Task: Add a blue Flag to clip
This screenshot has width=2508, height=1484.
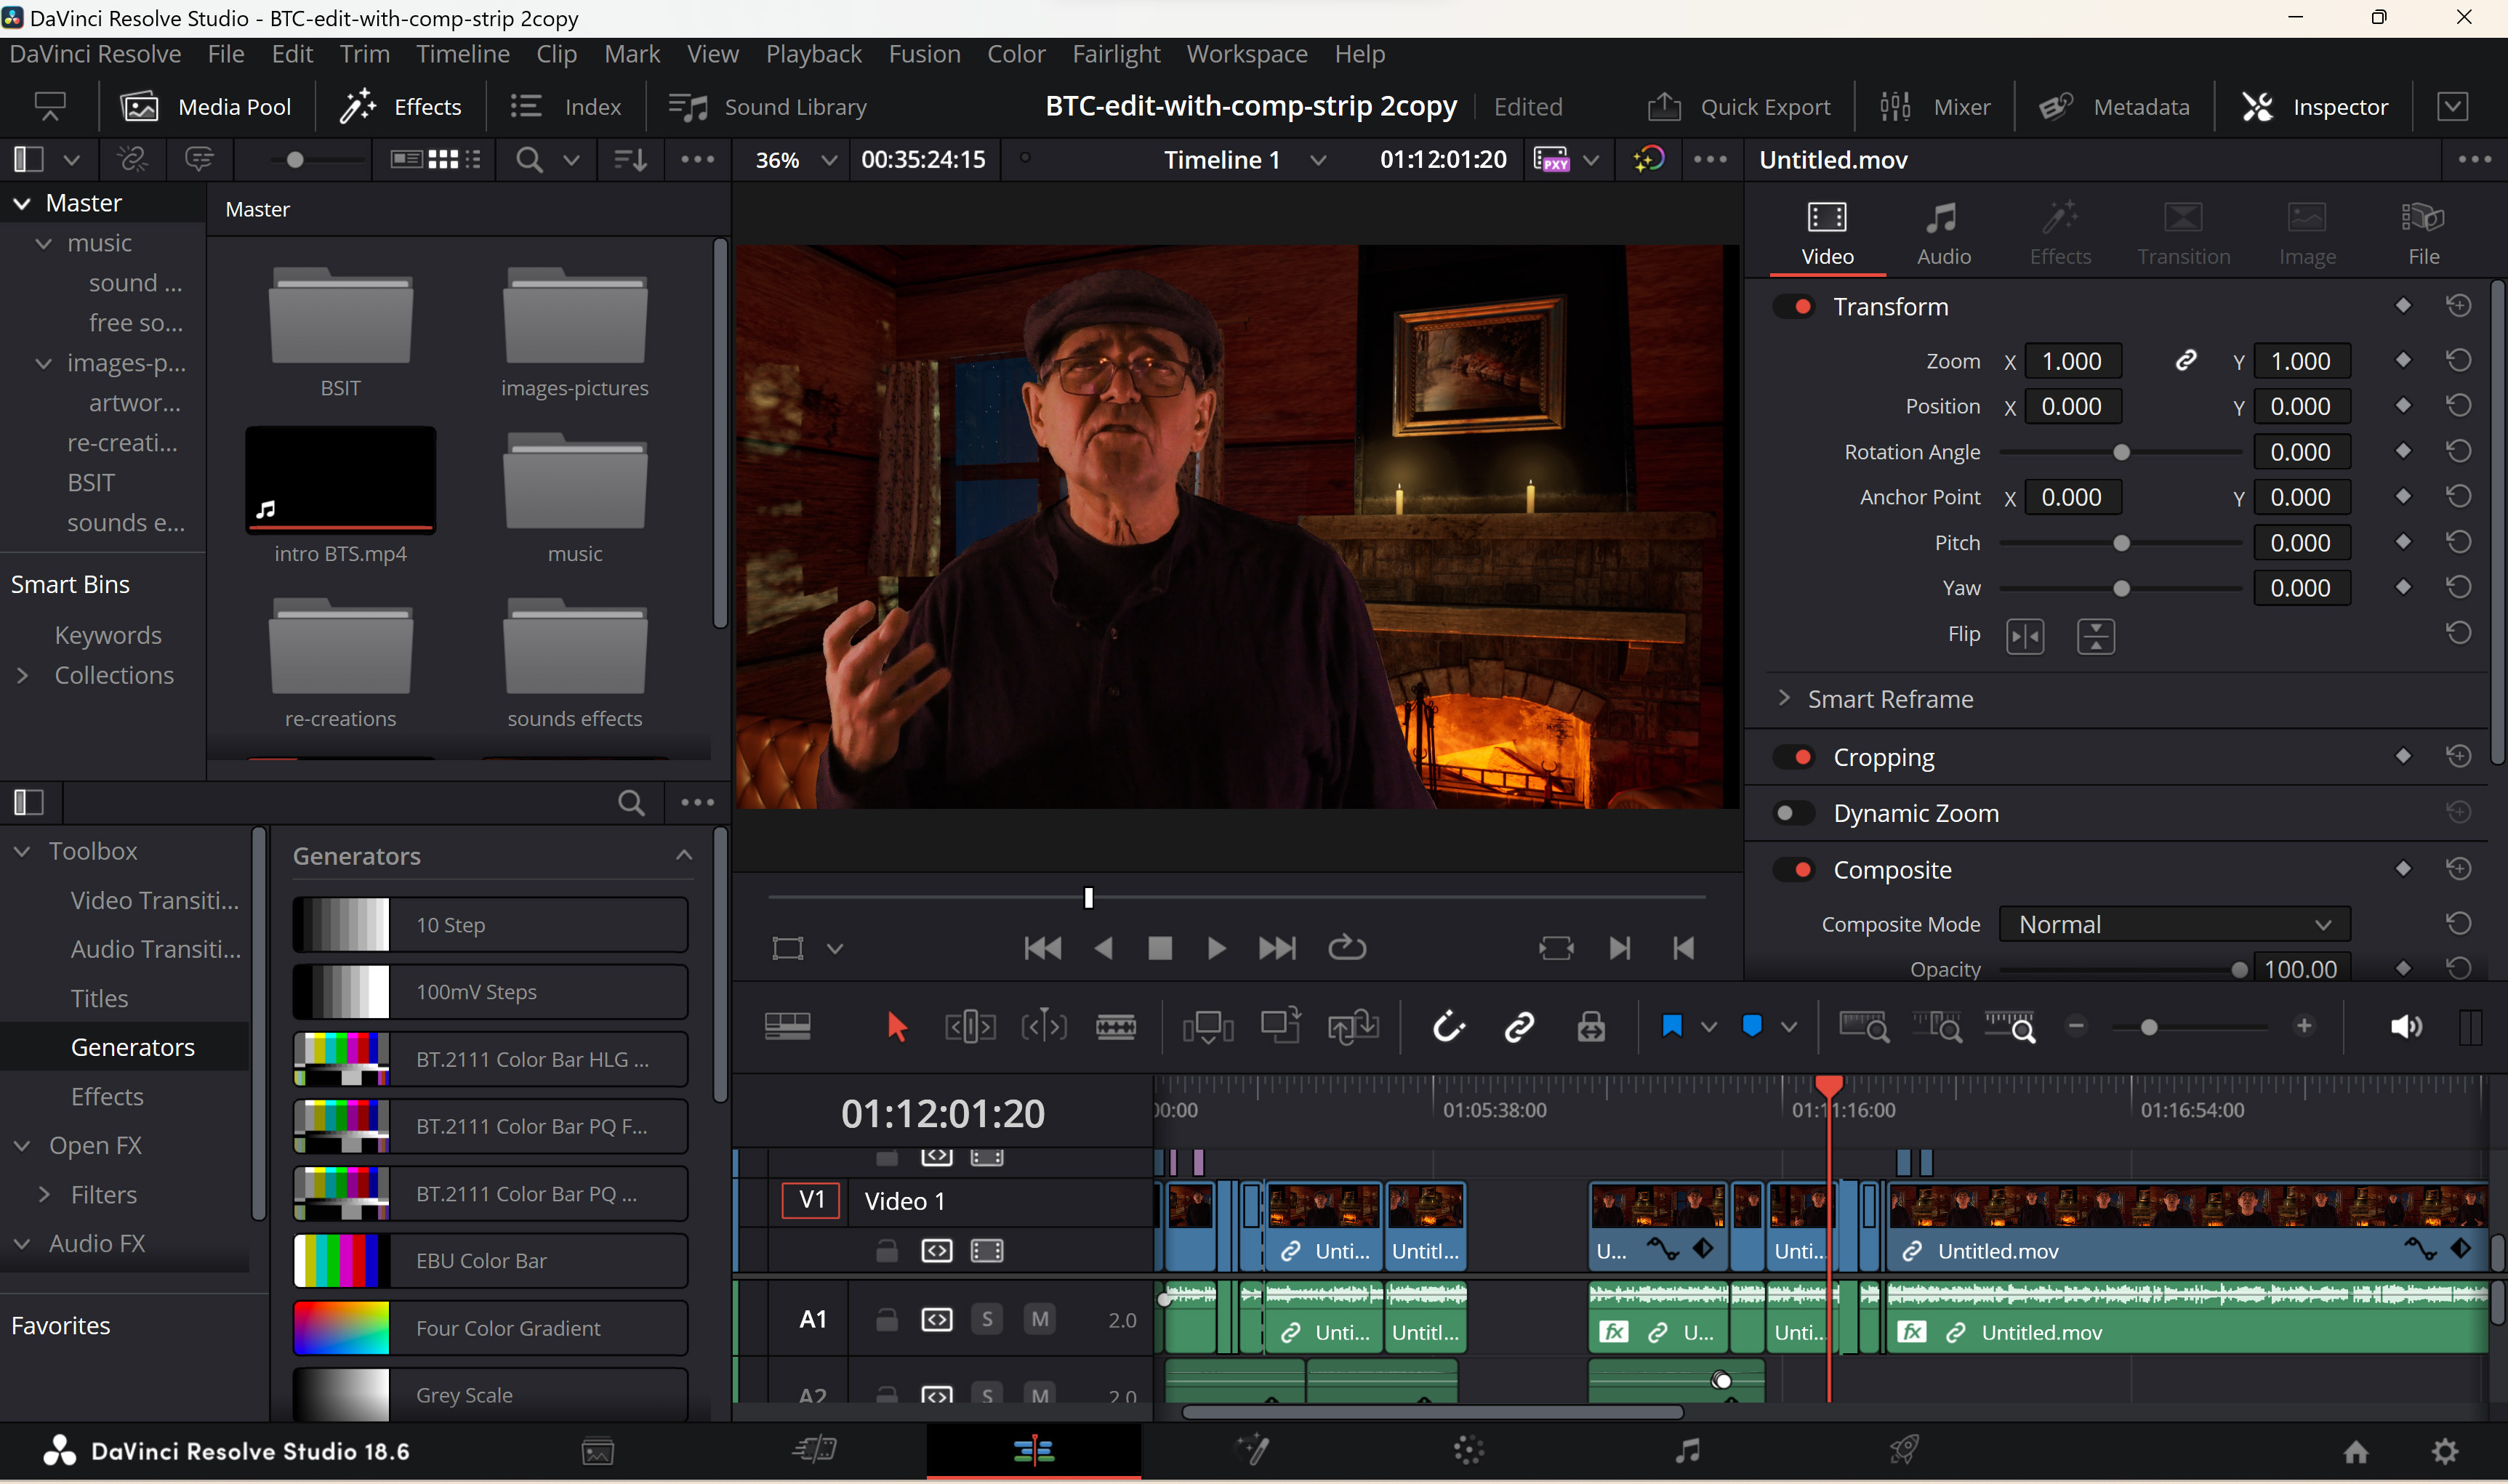Action: coord(1672,1027)
